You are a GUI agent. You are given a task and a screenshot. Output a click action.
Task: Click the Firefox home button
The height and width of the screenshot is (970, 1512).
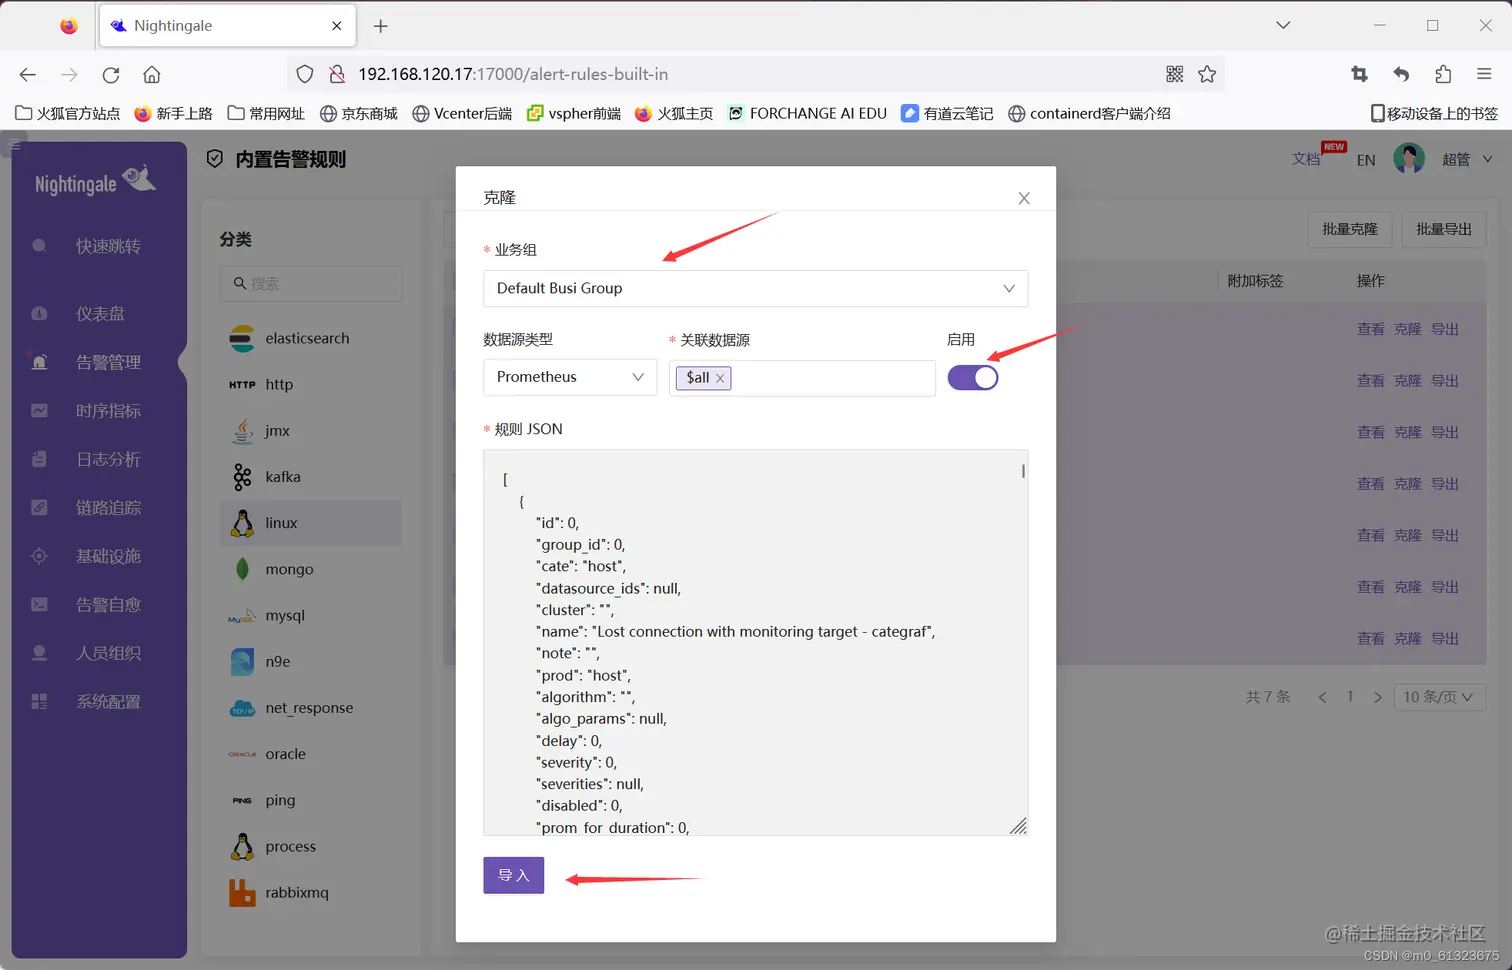[x=152, y=74]
